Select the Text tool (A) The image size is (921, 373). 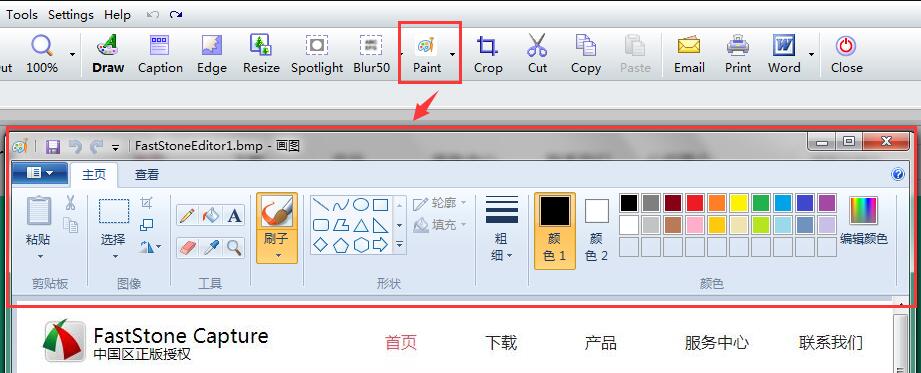point(234,216)
